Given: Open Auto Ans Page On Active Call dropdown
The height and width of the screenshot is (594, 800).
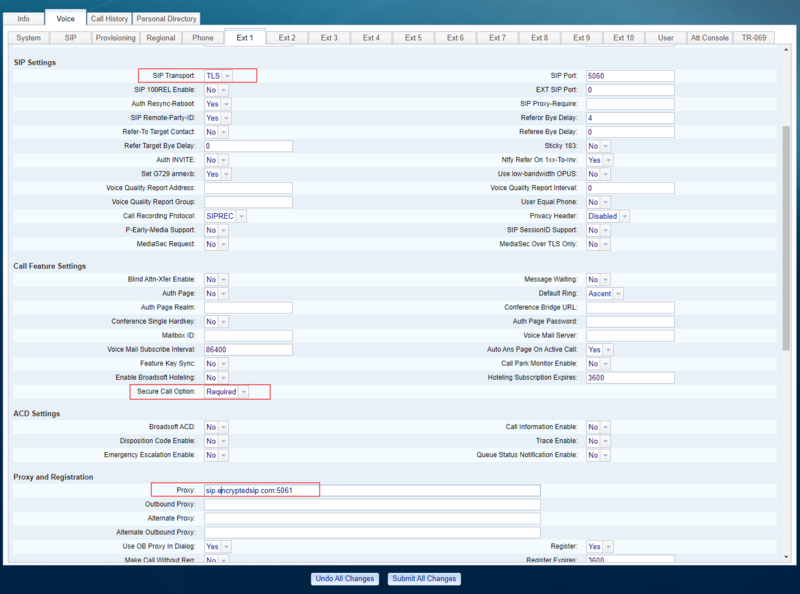Looking at the screenshot, I should pos(599,350).
